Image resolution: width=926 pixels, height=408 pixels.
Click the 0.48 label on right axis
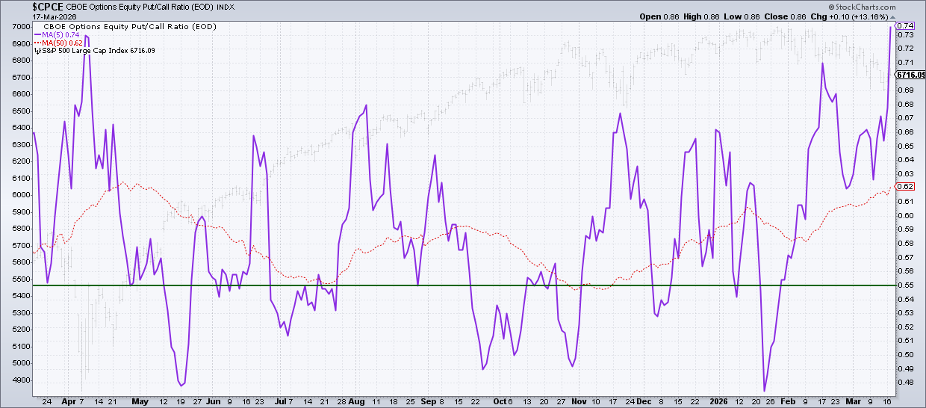(x=904, y=382)
